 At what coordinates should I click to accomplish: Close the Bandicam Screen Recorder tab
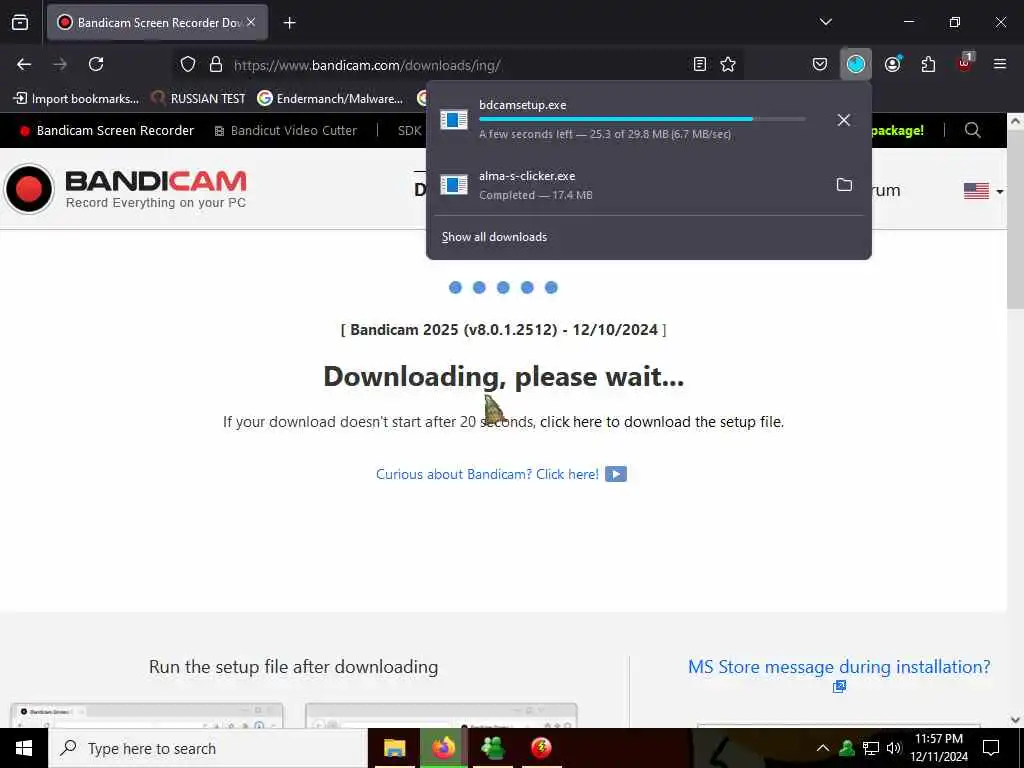pyautogui.click(x=251, y=22)
